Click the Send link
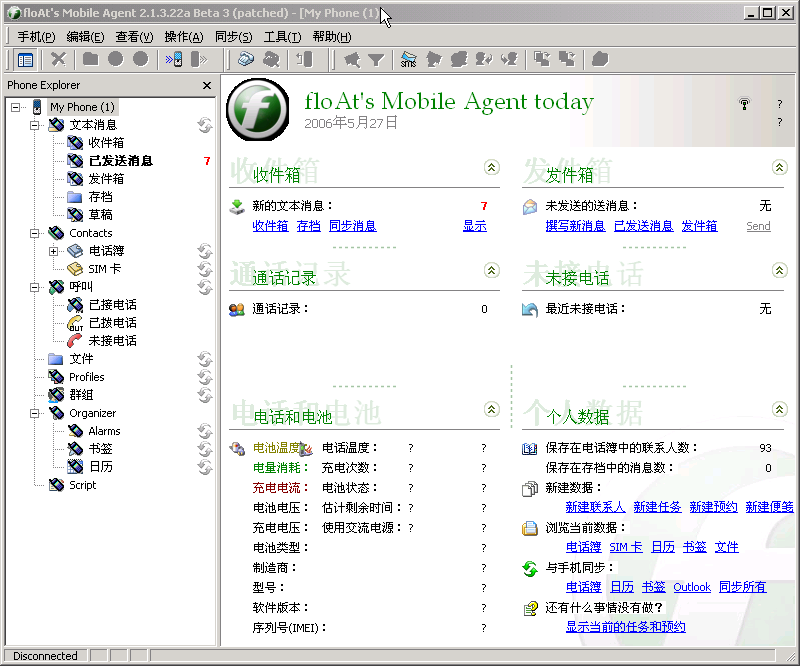The width and height of the screenshot is (800, 666). [x=758, y=226]
